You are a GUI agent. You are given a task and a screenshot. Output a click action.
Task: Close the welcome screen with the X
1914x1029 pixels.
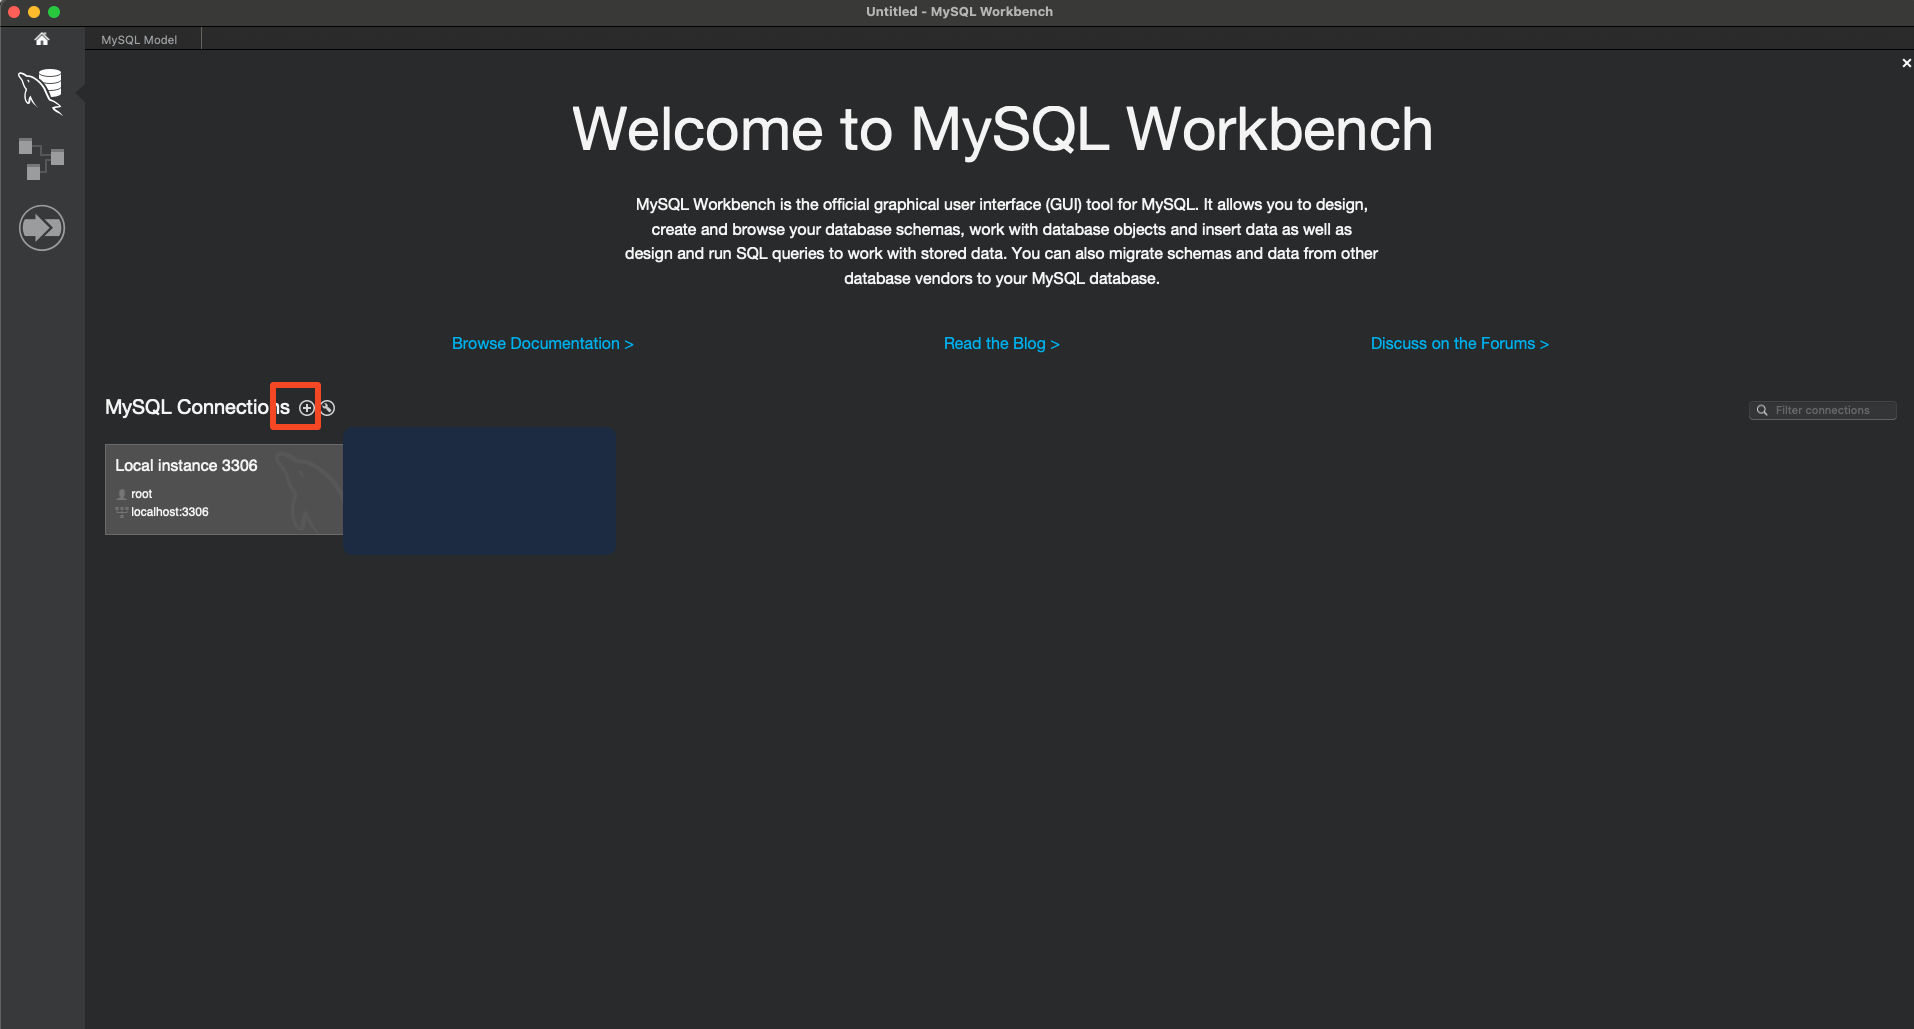click(x=1906, y=63)
